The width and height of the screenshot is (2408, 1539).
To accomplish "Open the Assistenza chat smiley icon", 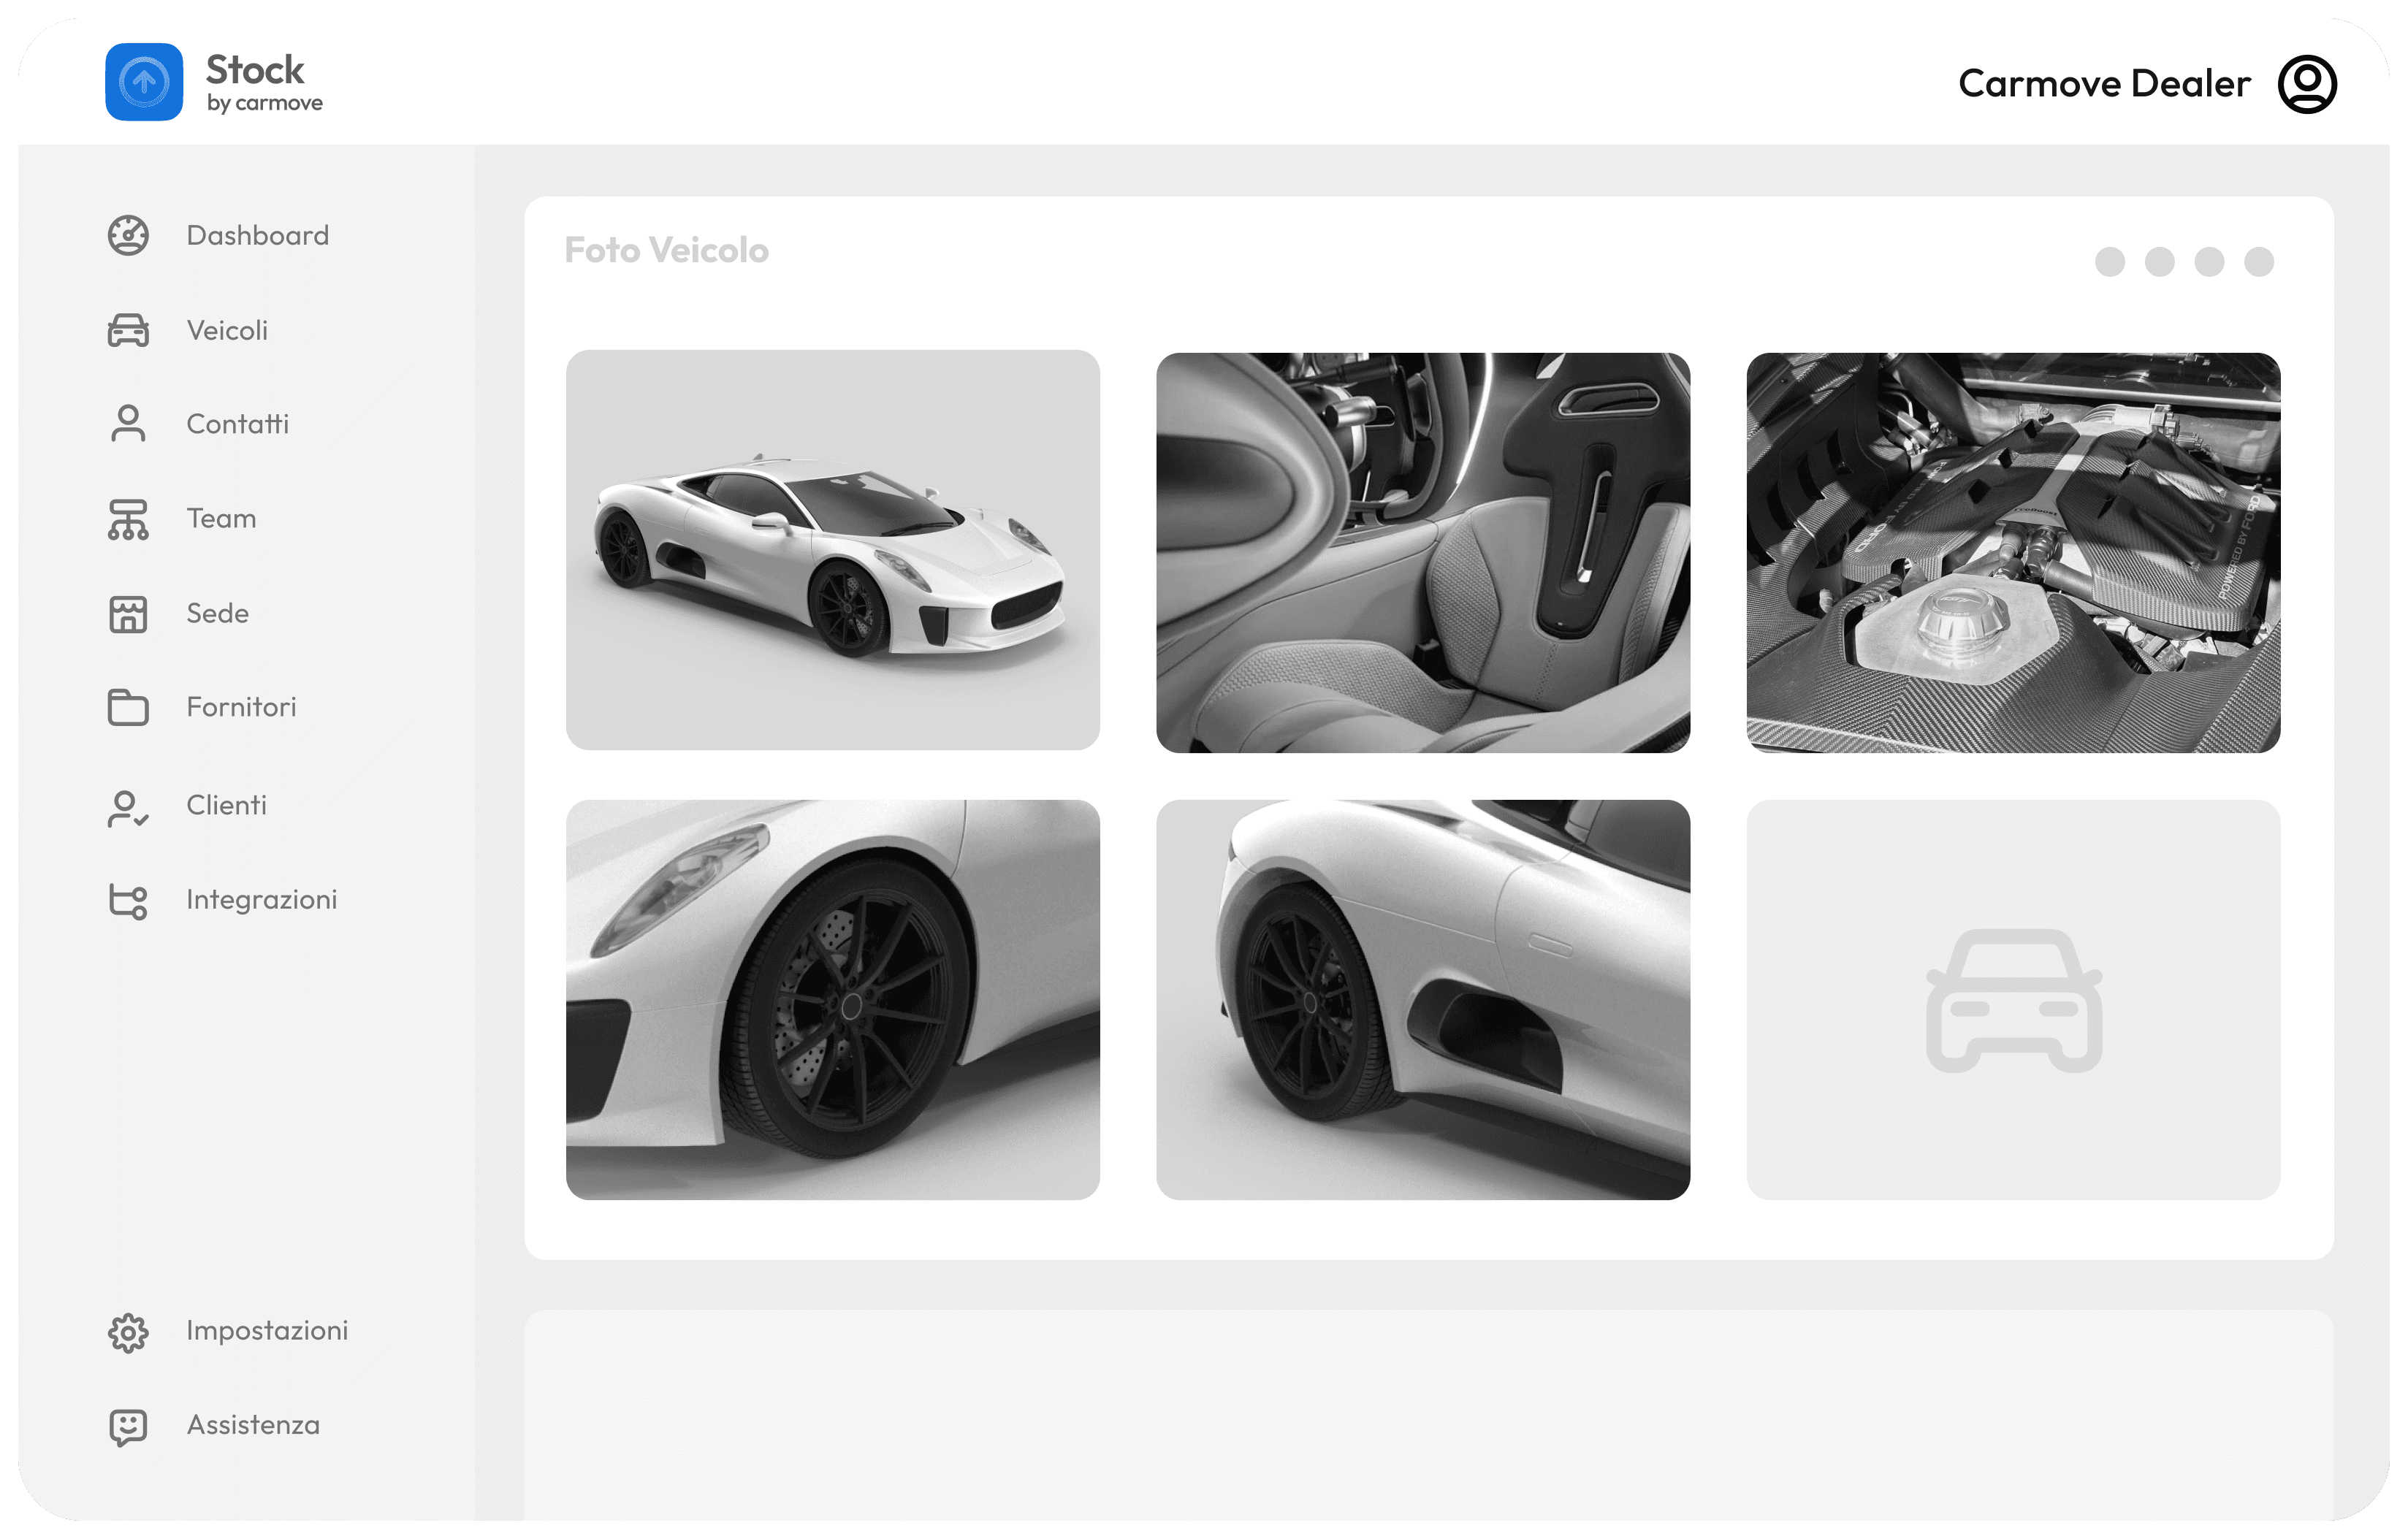I will click(128, 1427).
